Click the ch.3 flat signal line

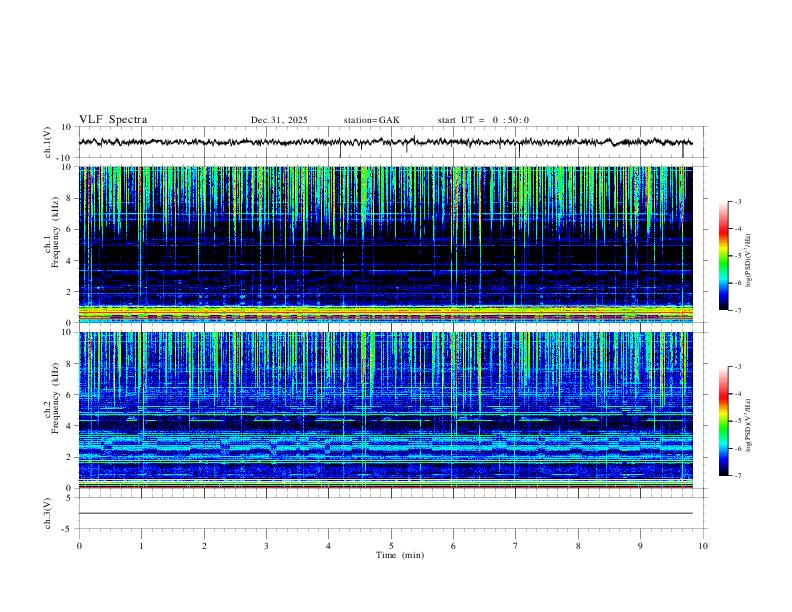pyautogui.click(x=385, y=513)
